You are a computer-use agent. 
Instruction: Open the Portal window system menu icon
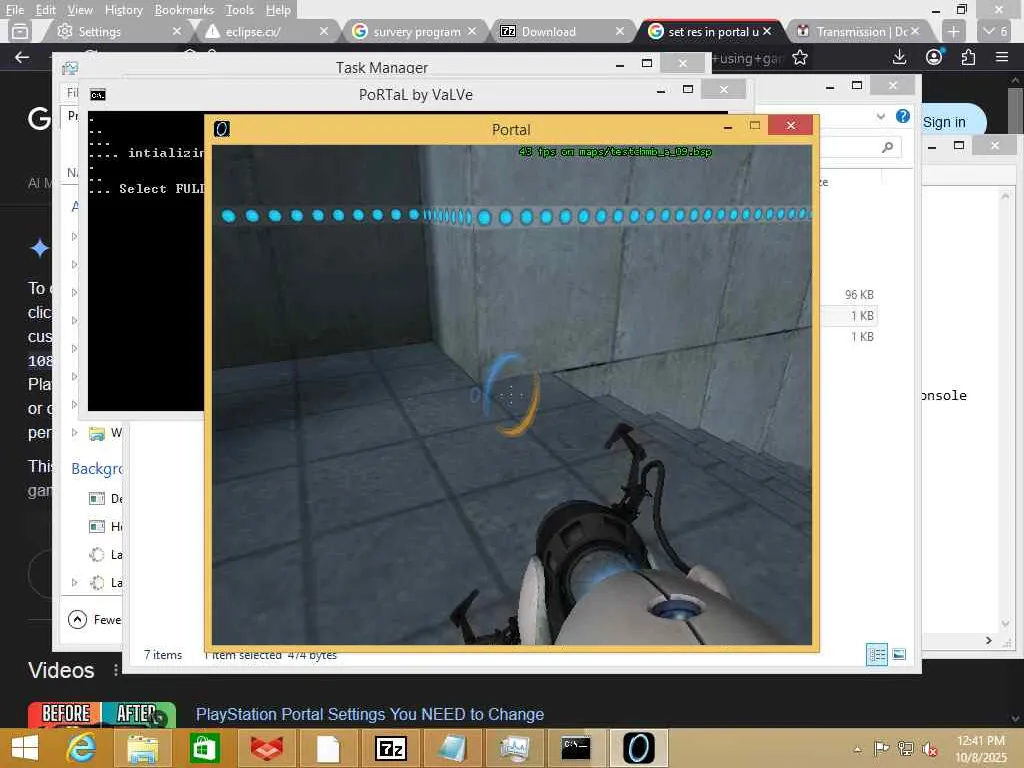222,129
